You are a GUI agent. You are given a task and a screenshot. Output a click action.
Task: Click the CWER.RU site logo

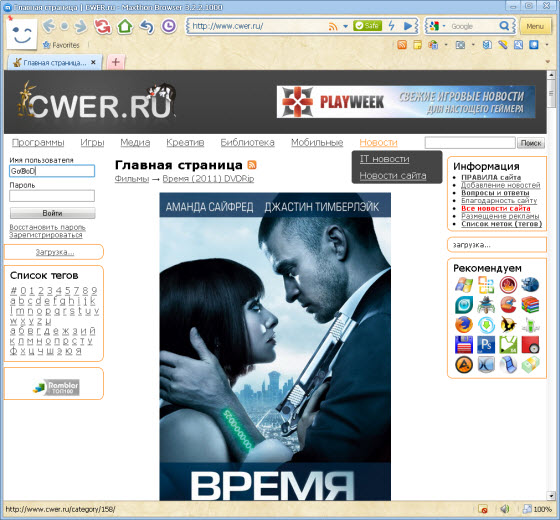(x=96, y=101)
